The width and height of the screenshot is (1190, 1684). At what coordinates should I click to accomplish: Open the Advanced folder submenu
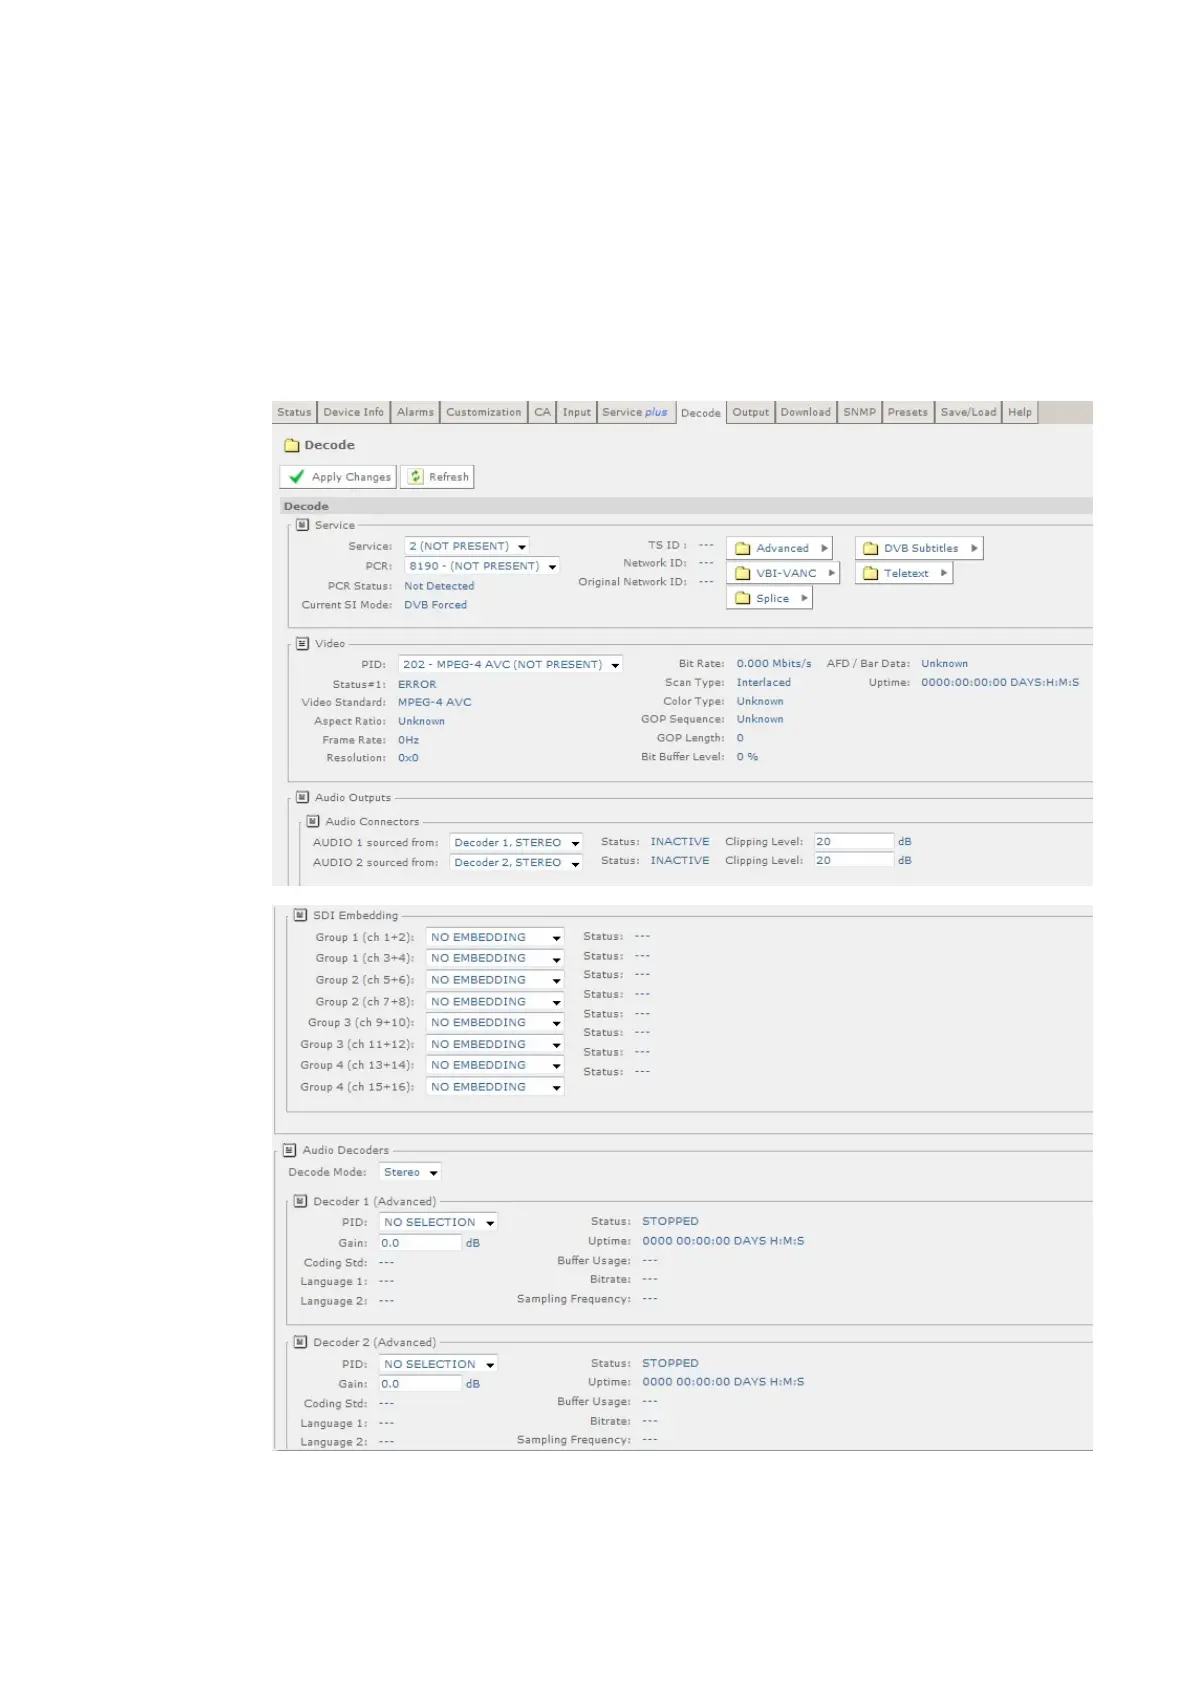(x=782, y=548)
